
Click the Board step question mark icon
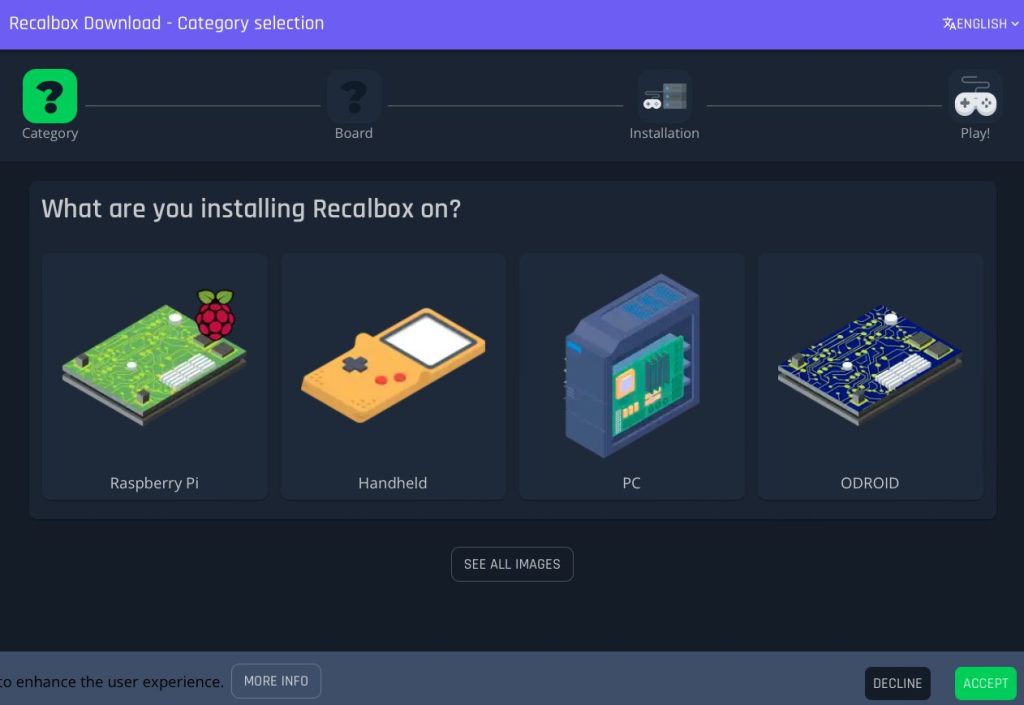[x=354, y=96]
